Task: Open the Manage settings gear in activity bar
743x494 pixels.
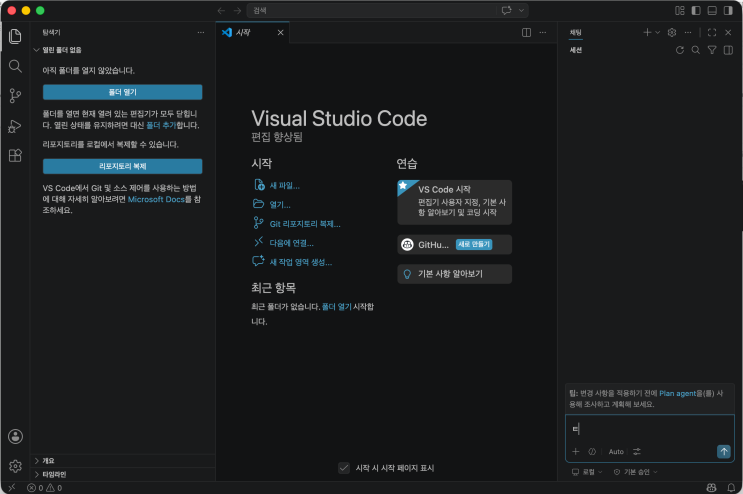Action: coord(15,466)
